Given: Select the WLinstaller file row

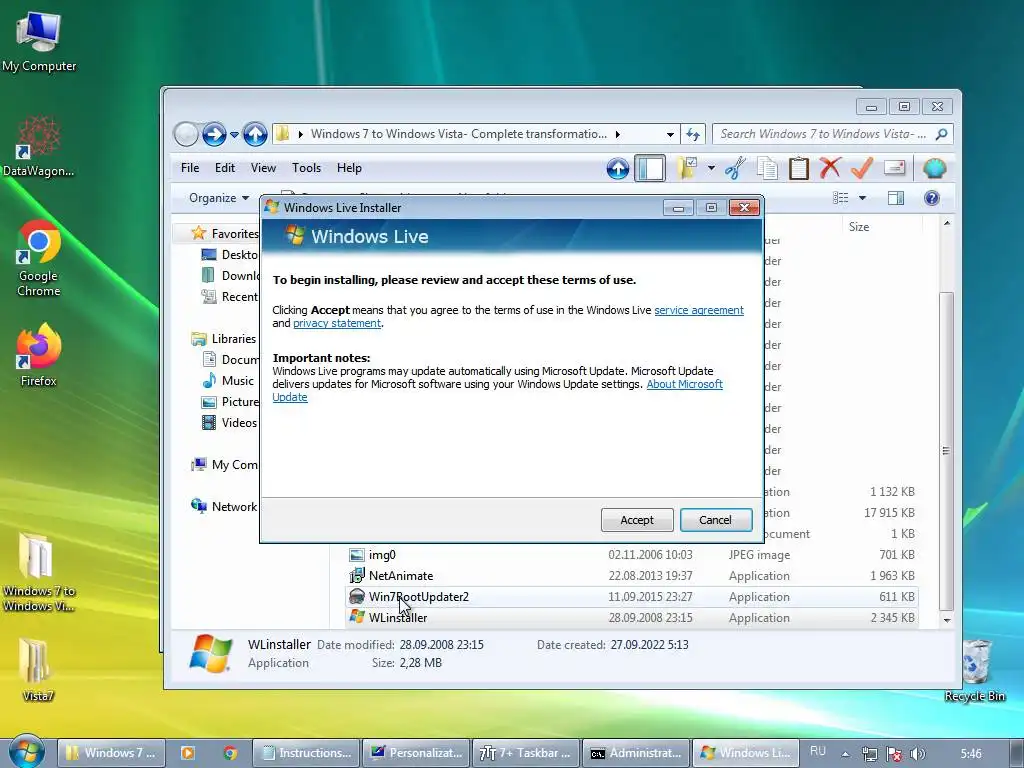Looking at the screenshot, I should (x=631, y=618).
